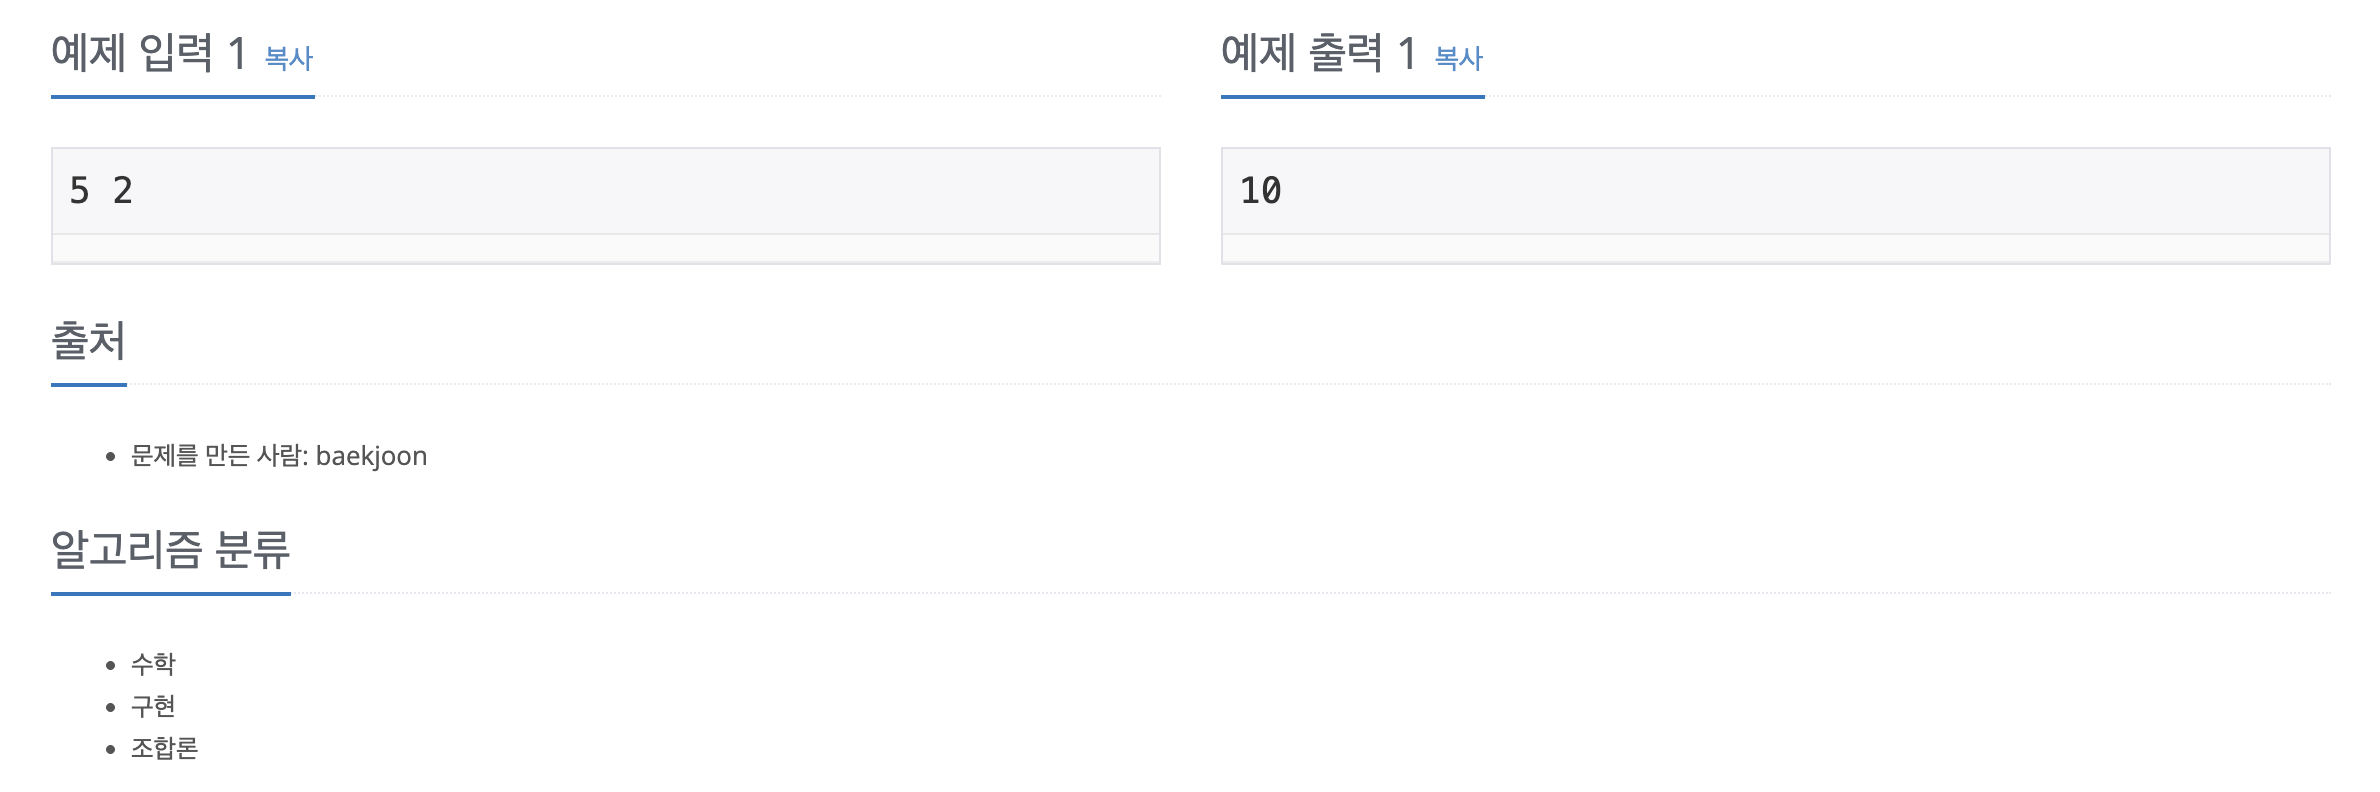Click 복사 link beside 예제 입력 1
Screen dimensions: 2380x792
[x=288, y=59]
